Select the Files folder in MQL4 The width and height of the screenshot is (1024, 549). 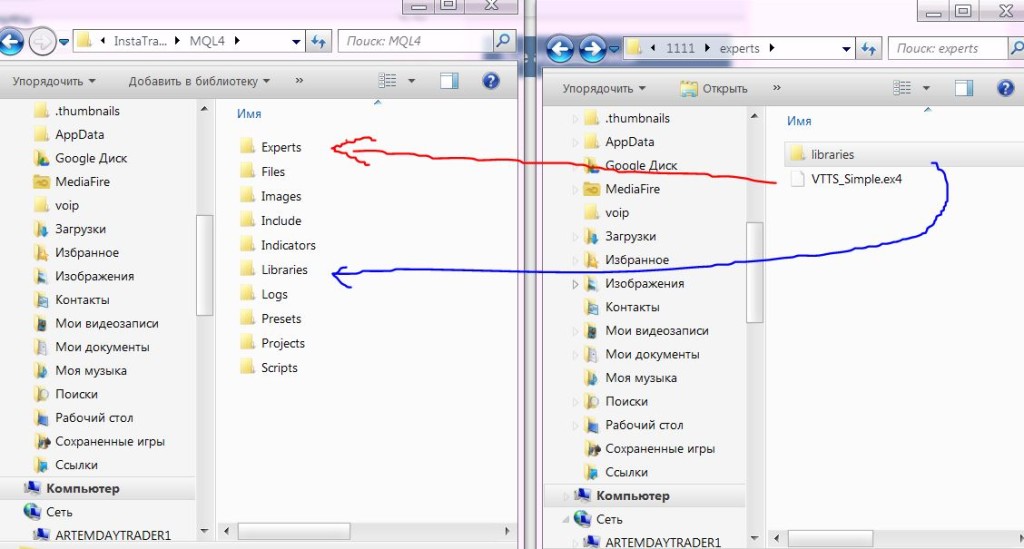click(x=263, y=172)
